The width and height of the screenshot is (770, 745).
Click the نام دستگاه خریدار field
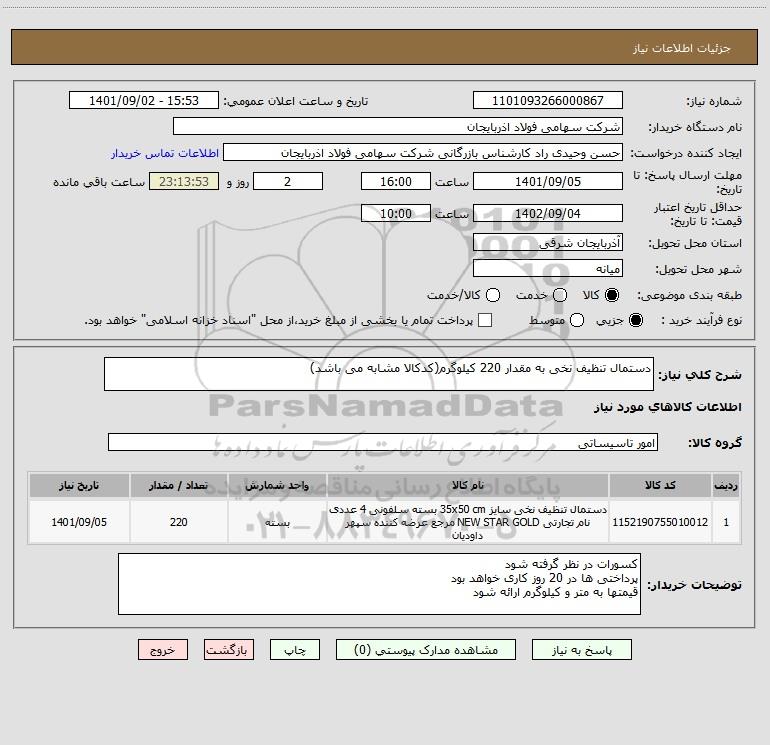click(398, 126)
